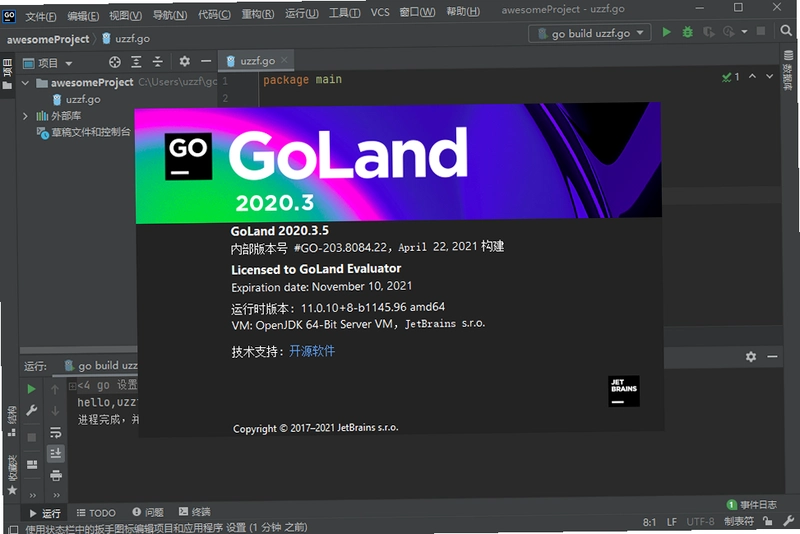Expand all nodes in the Project panel
Screen dimensions: 800x534
click(x=136, y=62)
